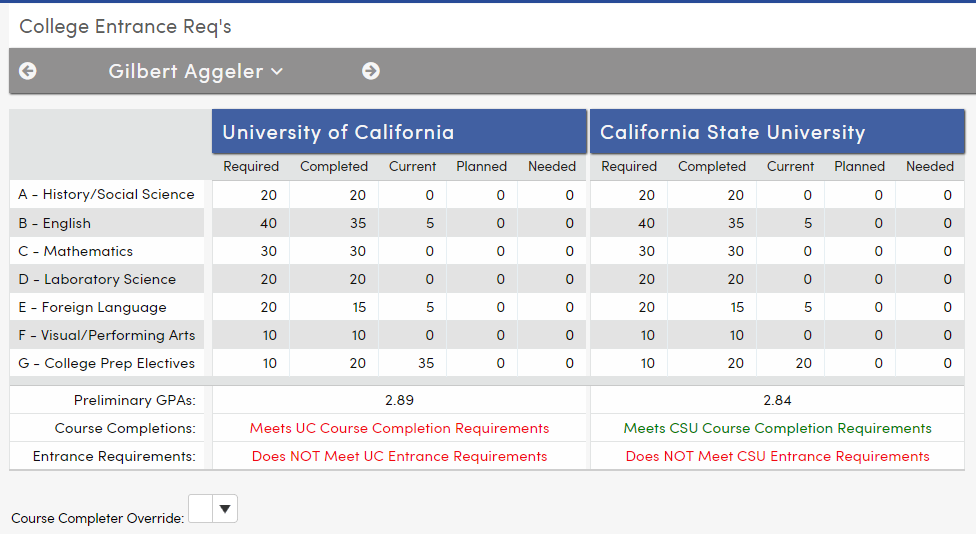Click the College Entrance Req's page title
Image resolution: width=976 pixels, height=534 pixels.
pos(125,27)
